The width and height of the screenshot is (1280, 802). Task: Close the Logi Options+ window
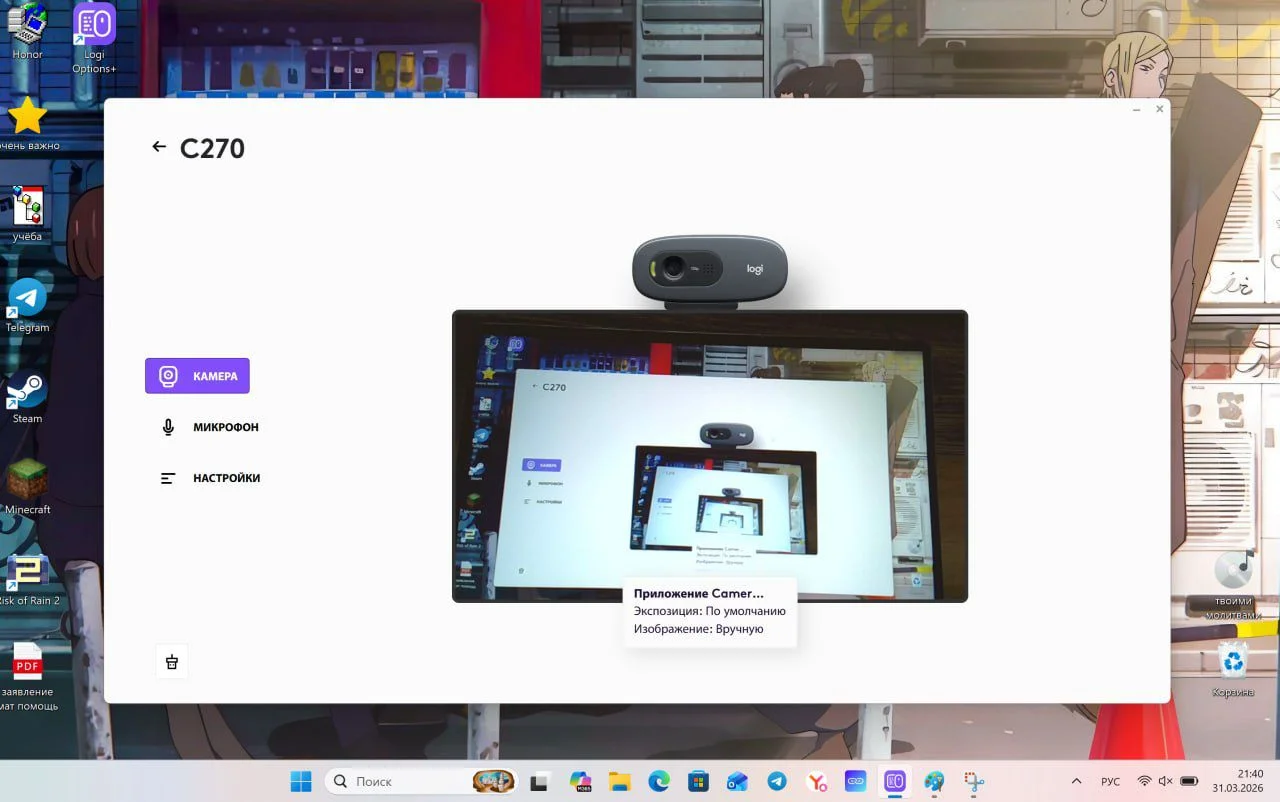pos(1160,108)
